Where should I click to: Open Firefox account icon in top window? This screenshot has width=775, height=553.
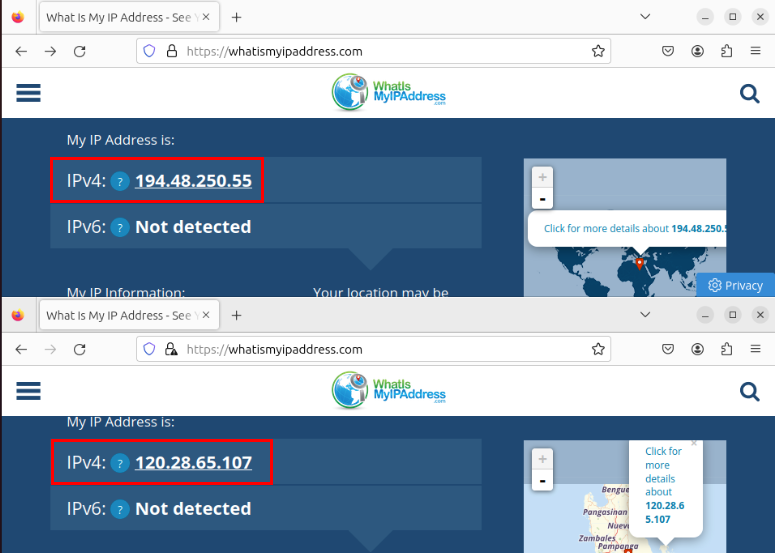click(697, 51)
